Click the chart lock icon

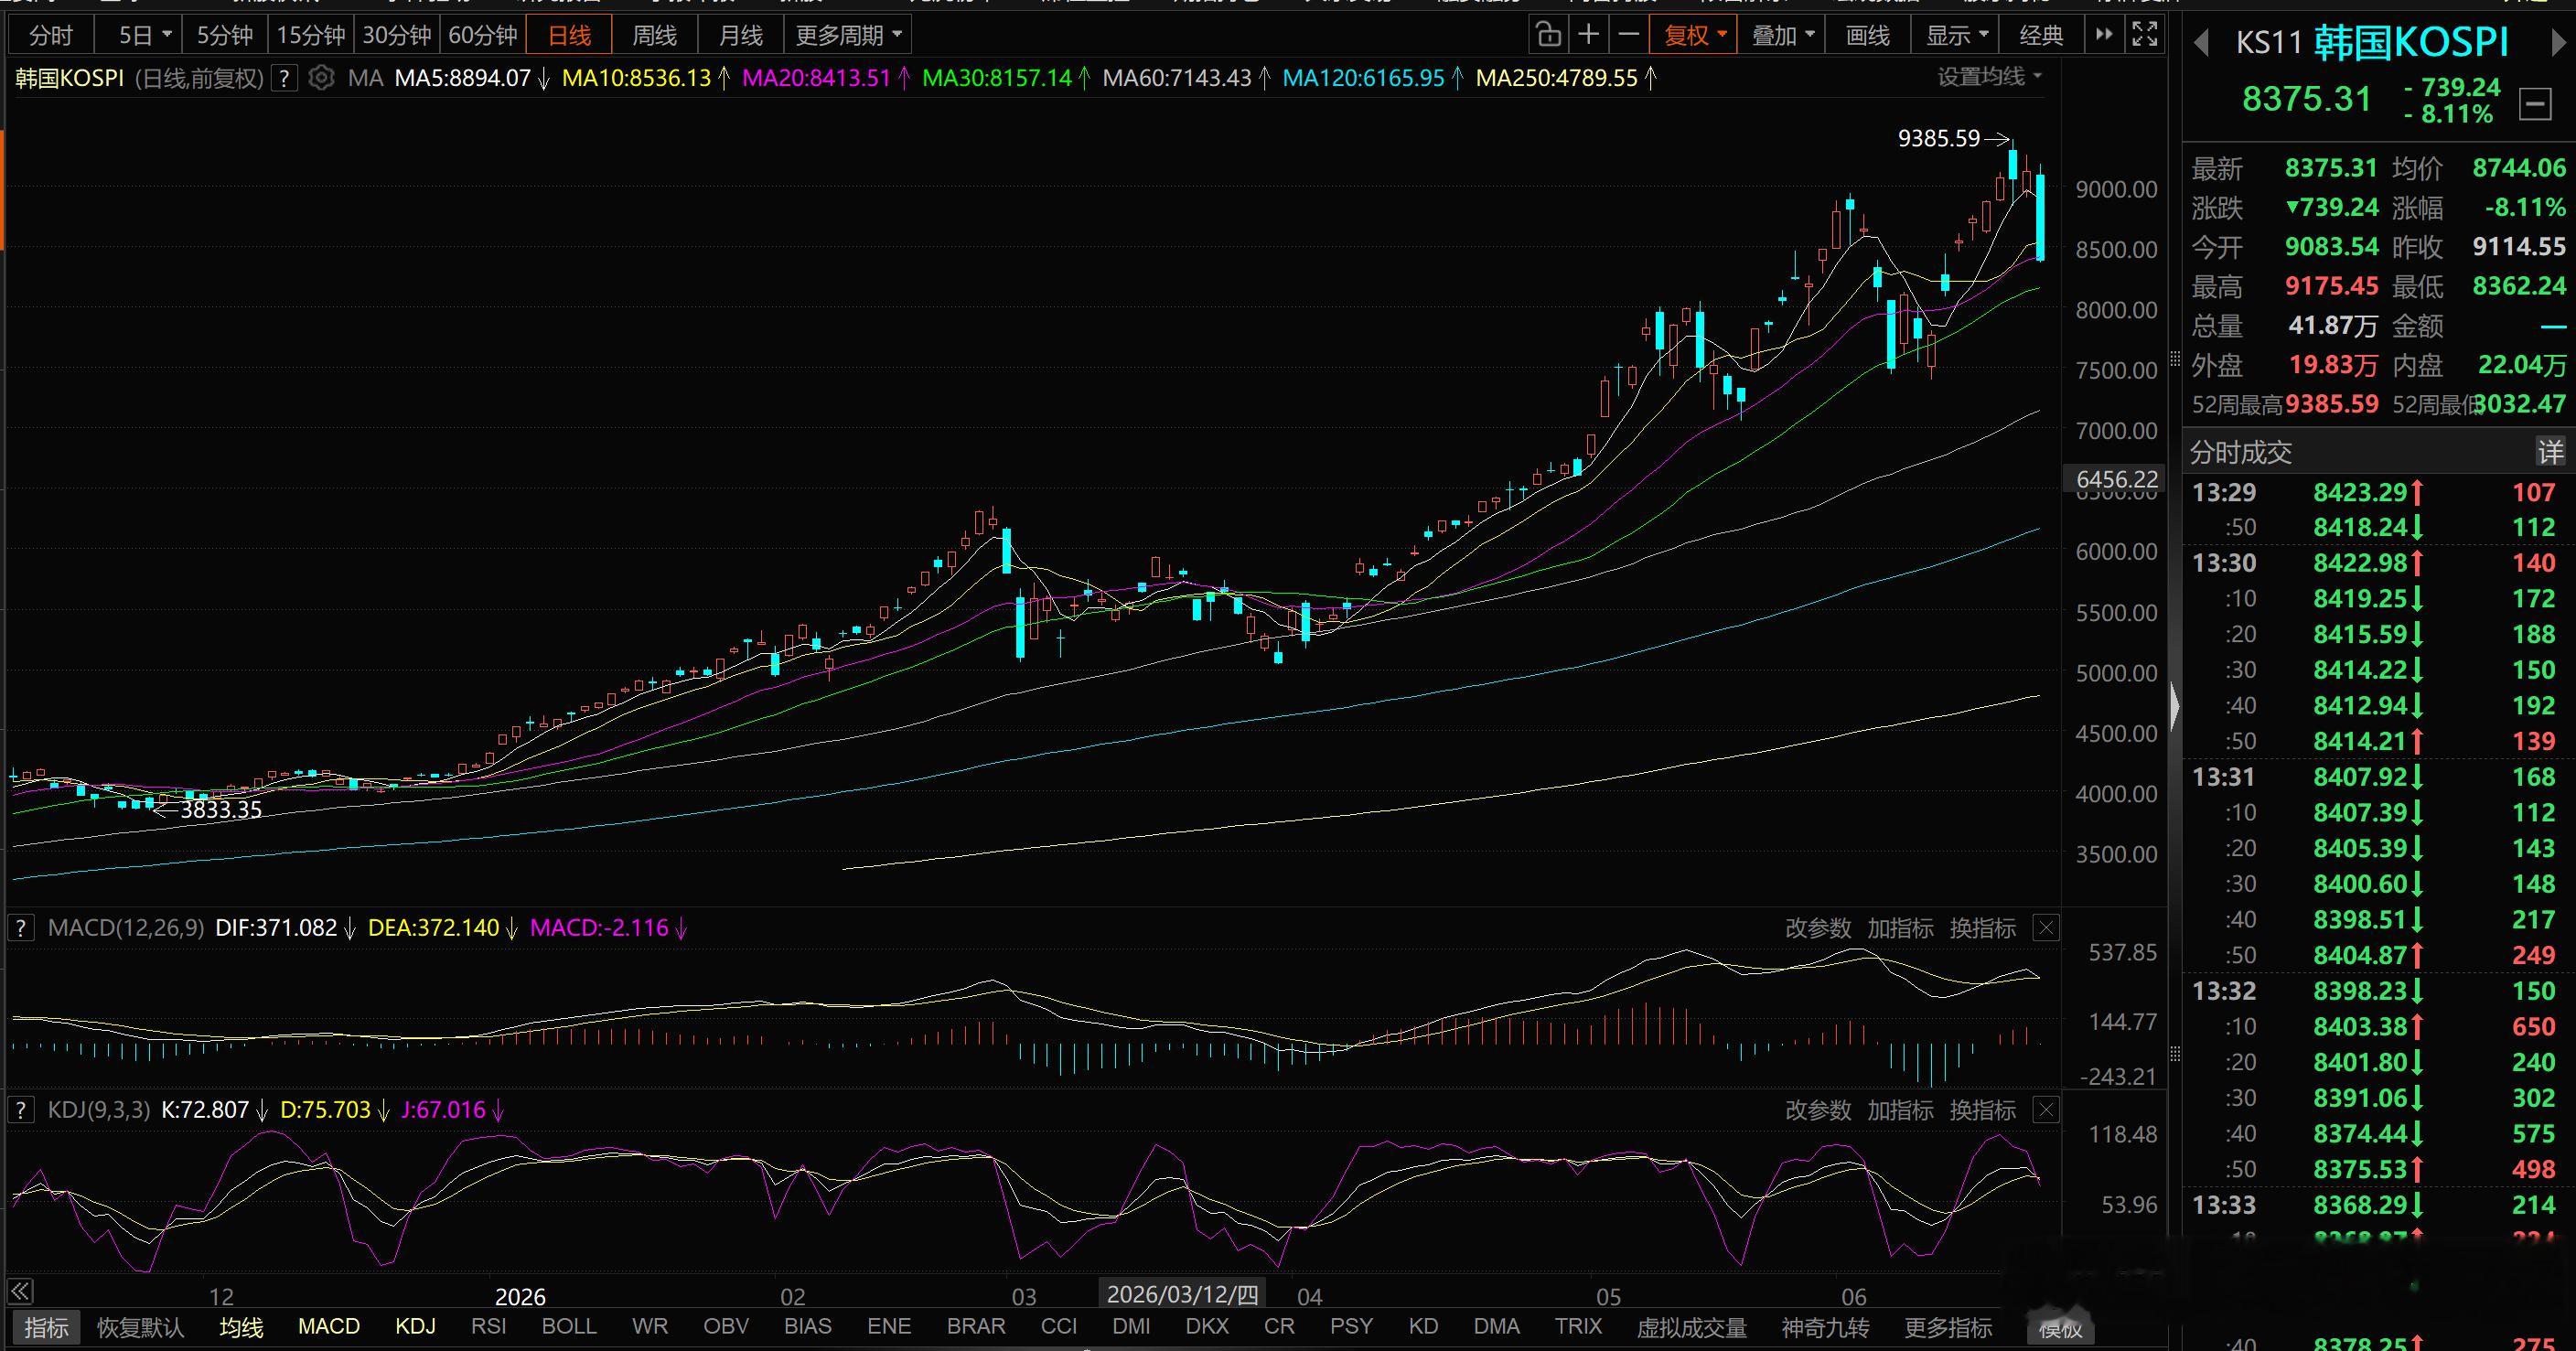[1548, 36]
